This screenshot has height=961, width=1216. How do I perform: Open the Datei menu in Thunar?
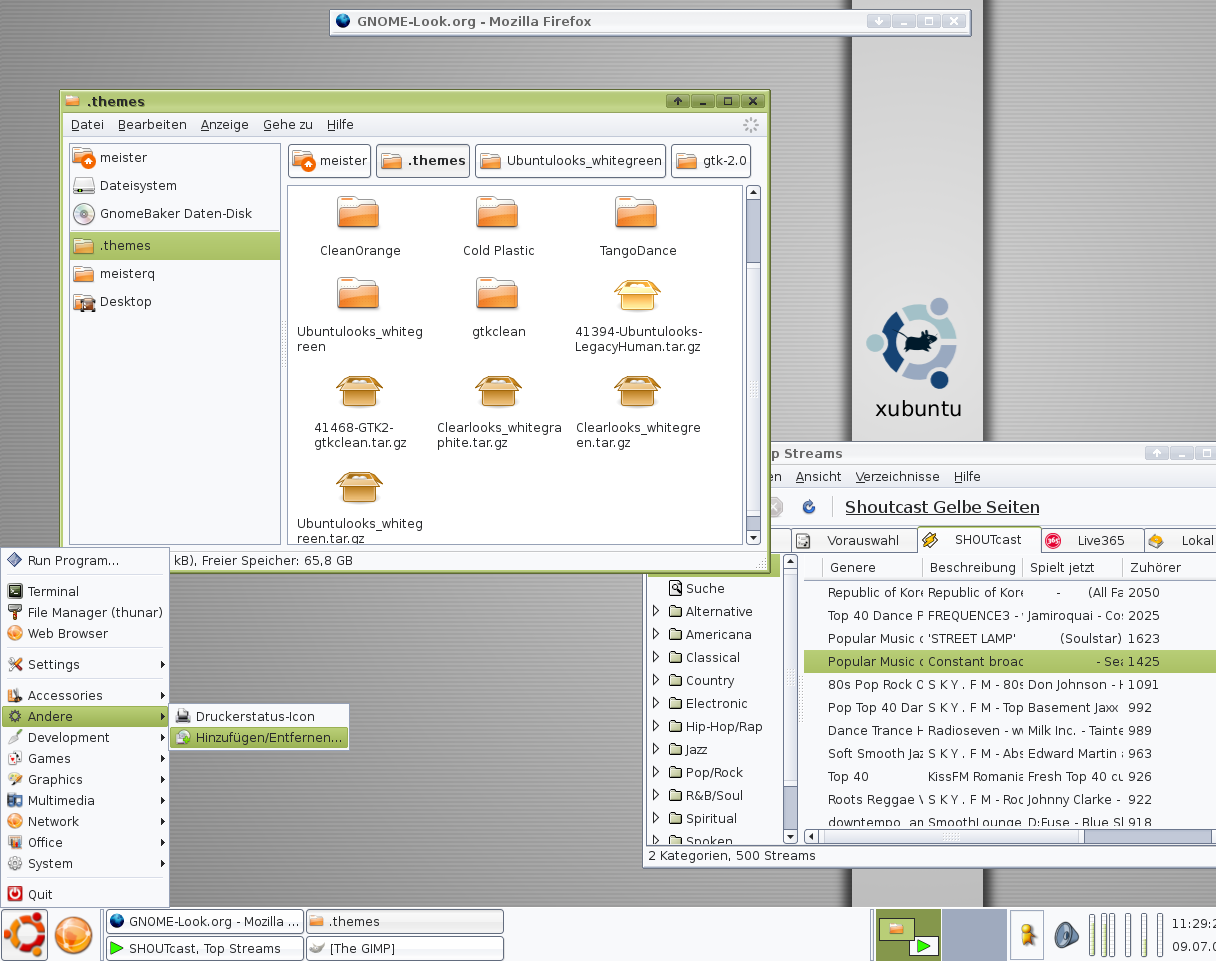87,125
